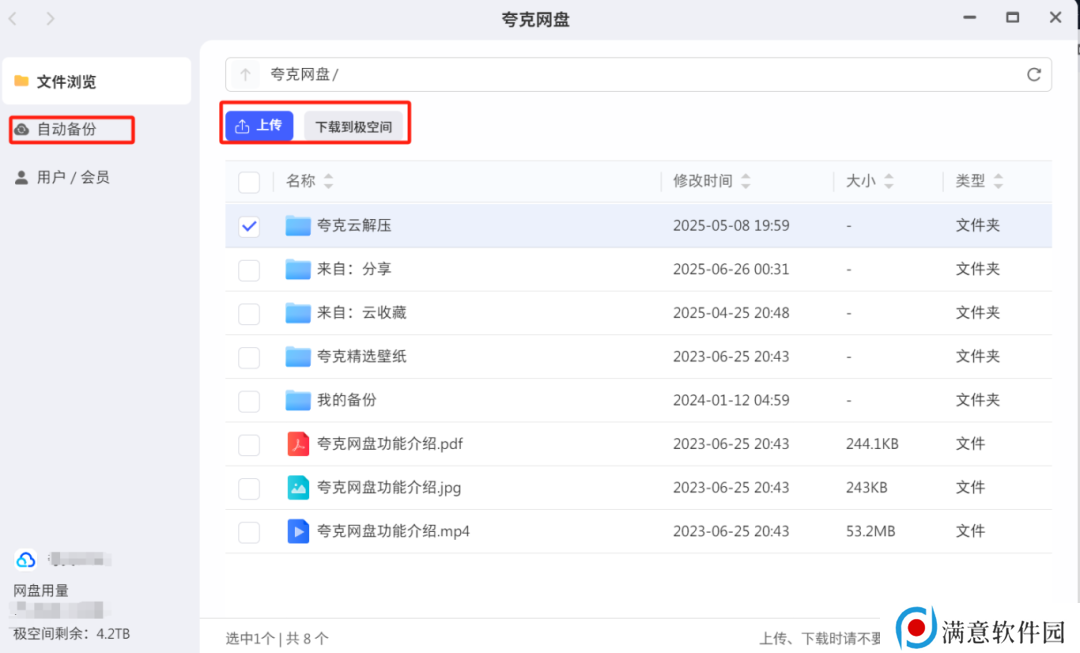
Task: Click the 来自：分享 folder icon
Action: (298, 269)
